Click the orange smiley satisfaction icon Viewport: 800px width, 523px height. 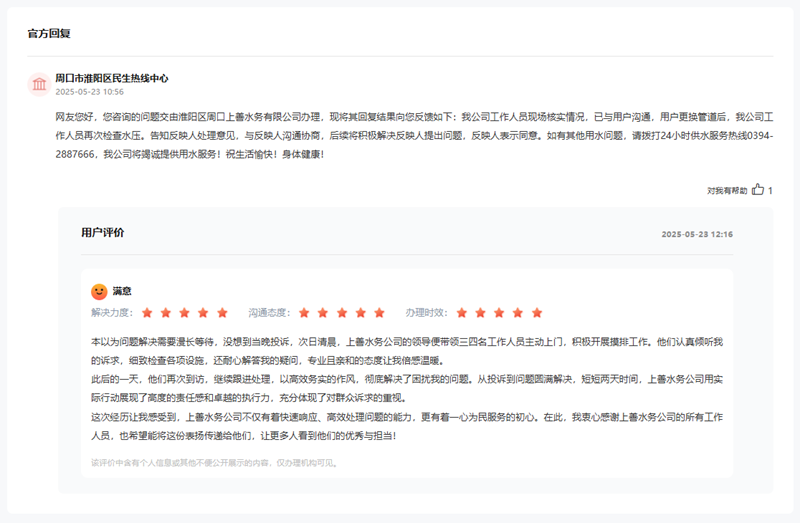click(99, 291)
